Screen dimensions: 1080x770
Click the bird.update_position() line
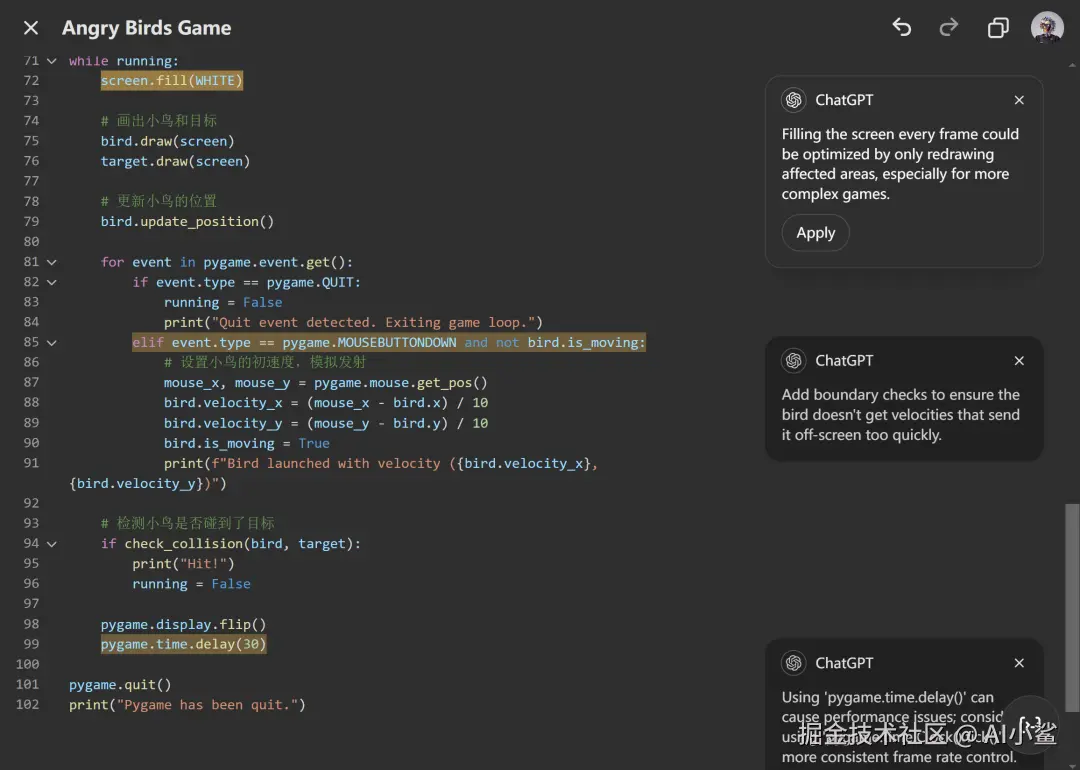coord(187,222)
